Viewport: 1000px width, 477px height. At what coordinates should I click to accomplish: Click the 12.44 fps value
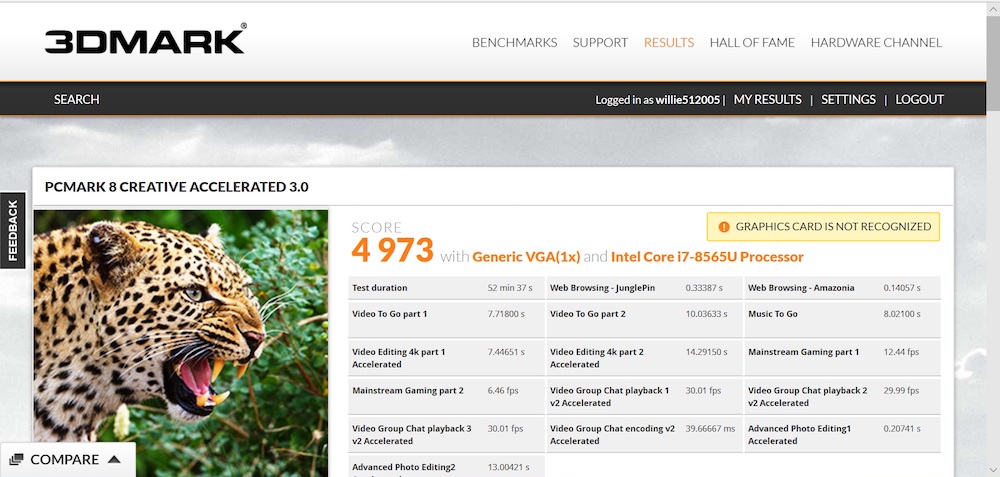point(901,352)
